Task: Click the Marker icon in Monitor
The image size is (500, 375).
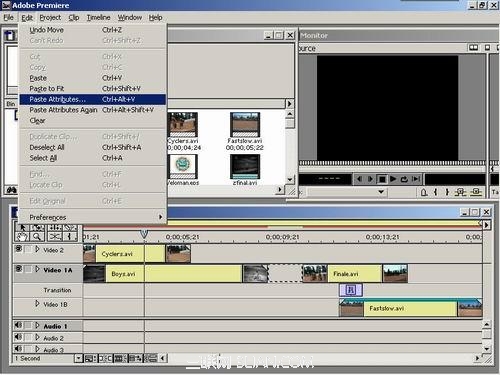Action: tap(424, 192)
